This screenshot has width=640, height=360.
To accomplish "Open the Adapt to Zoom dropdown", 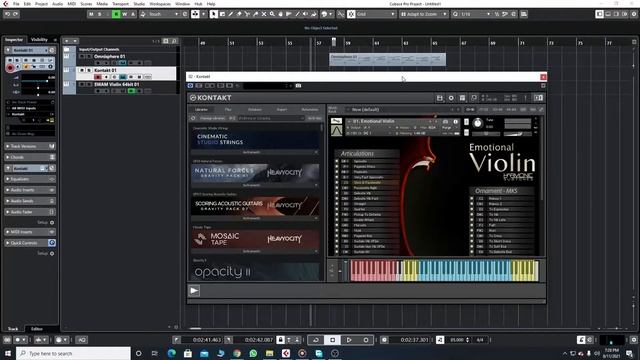I will pyautogui.click(x=424, y=14).
